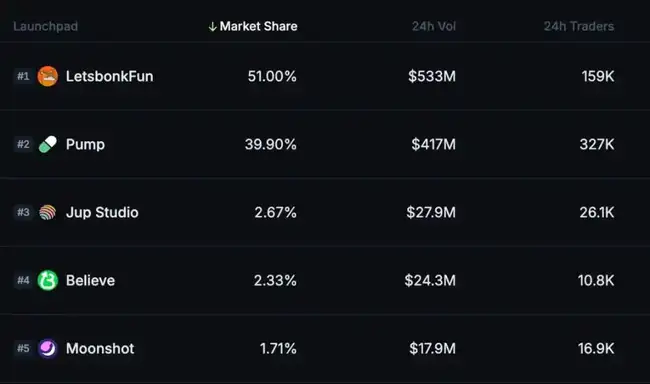Click the Moonshot purple moon icon
The height and width of the screenshot is (384, 650).
tap(48, 348)
